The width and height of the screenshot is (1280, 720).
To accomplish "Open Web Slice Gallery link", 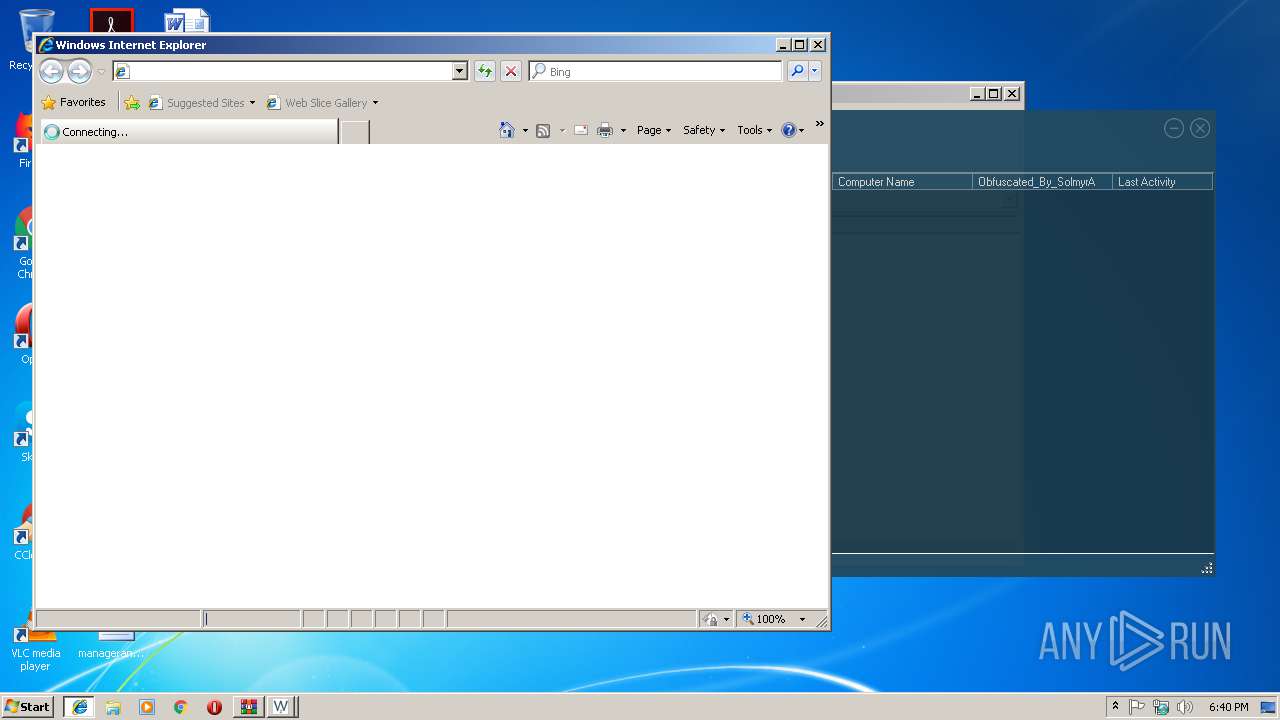I will pyautogui.click(x=317, y=102).
